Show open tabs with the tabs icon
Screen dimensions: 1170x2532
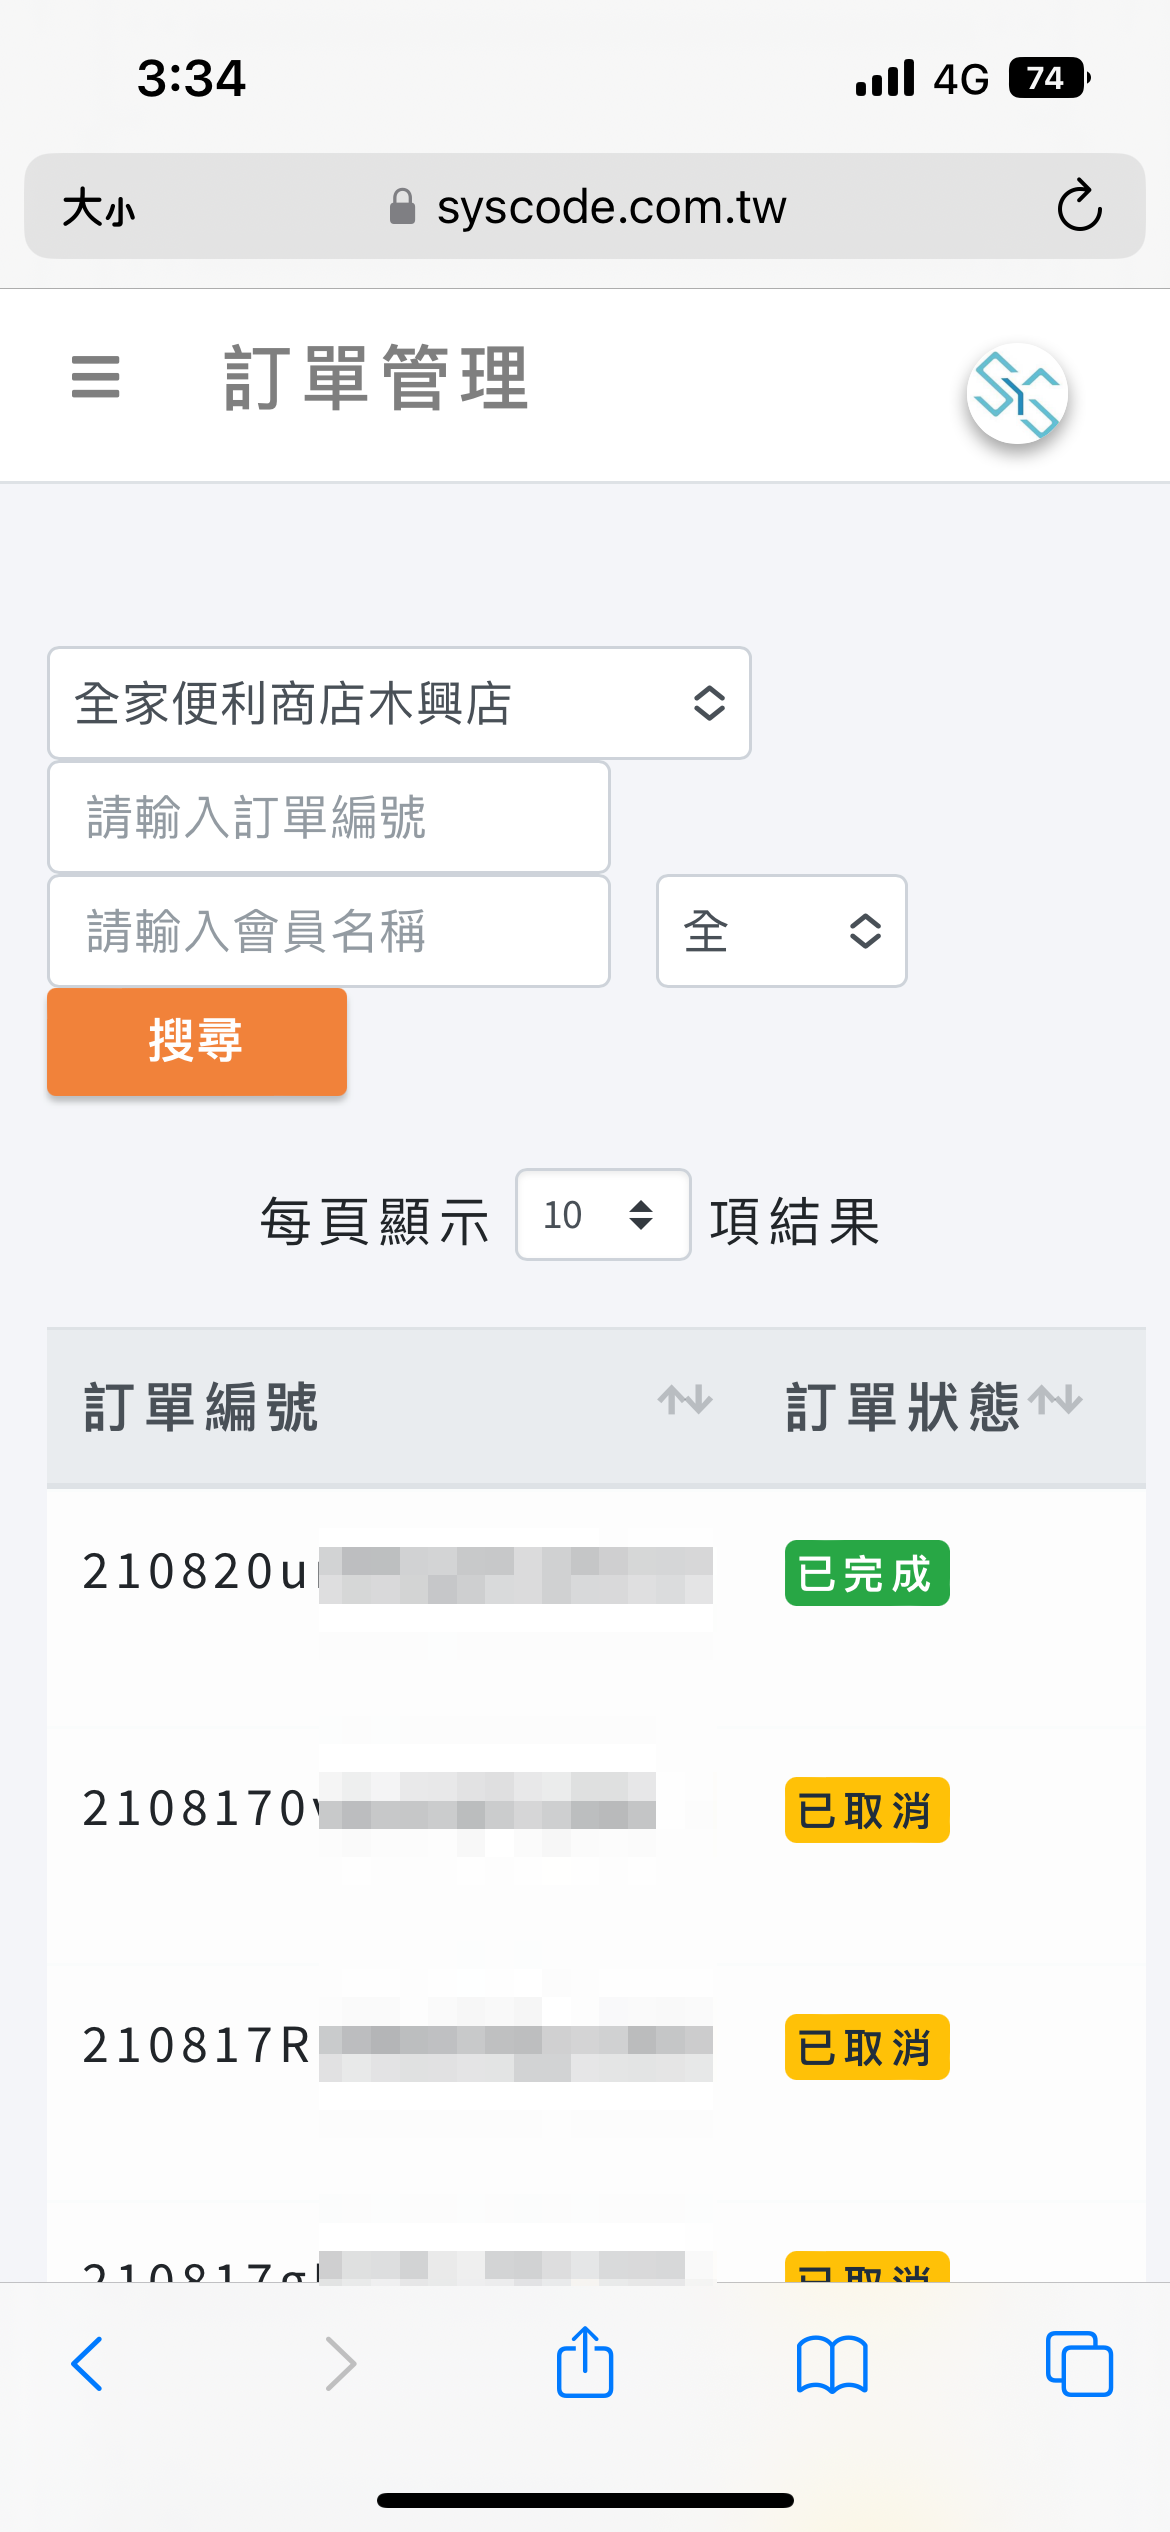click(1079, 2363)
